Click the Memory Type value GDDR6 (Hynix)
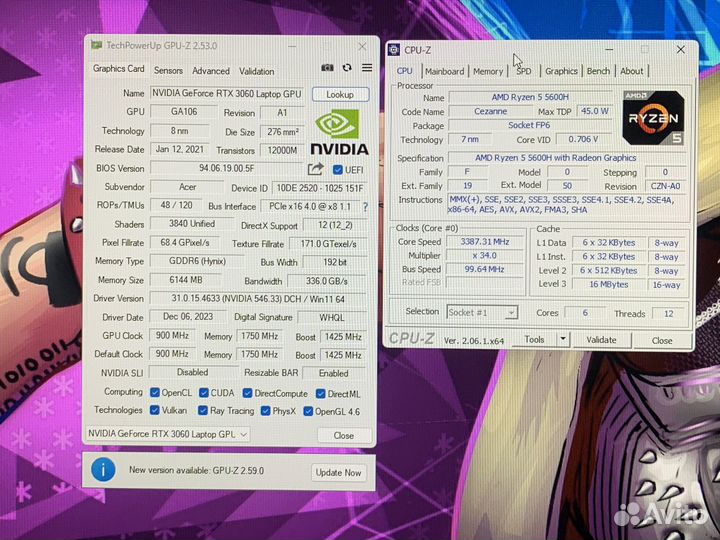This screenshot has height=540, width=720. tap(197, 261)
